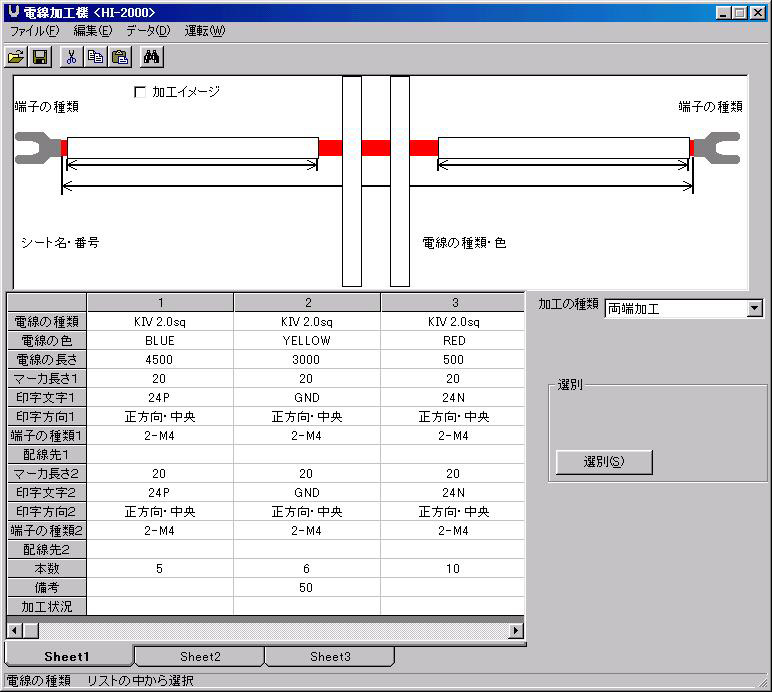Click the Open file toolbar icon
The image size is (772, 692).
point(17,57)
